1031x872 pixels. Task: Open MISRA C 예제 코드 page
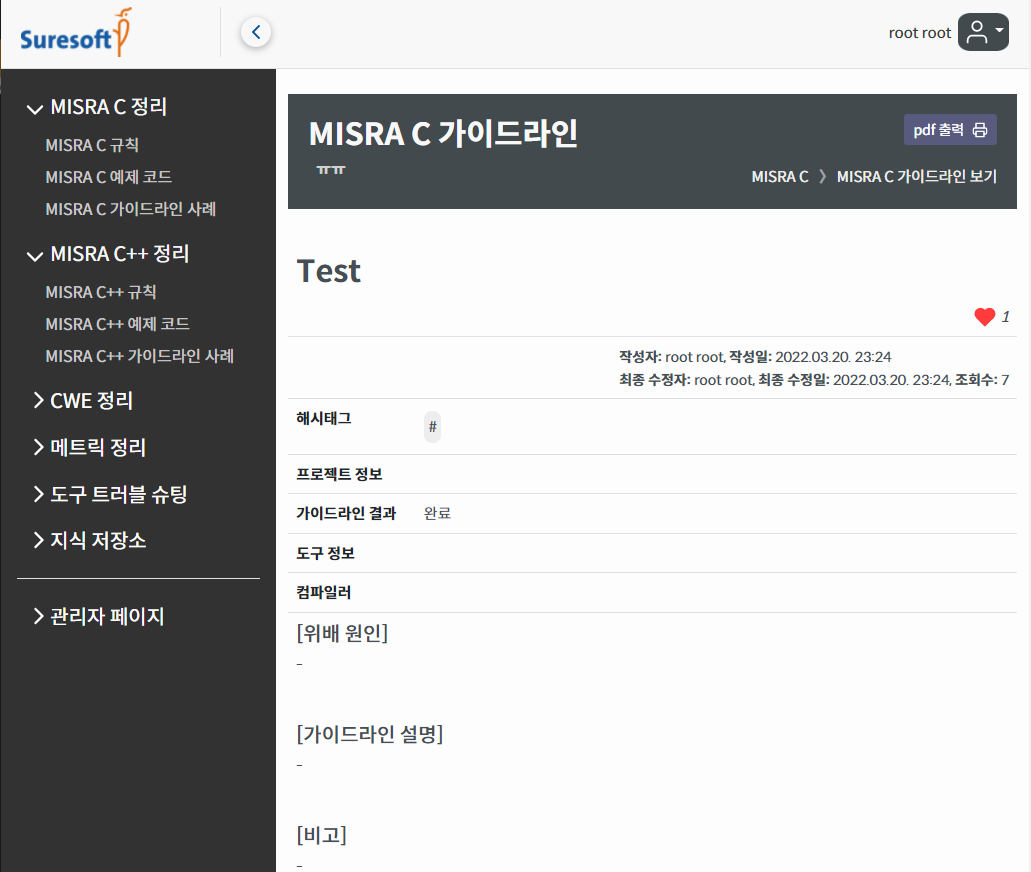(108, 177)
